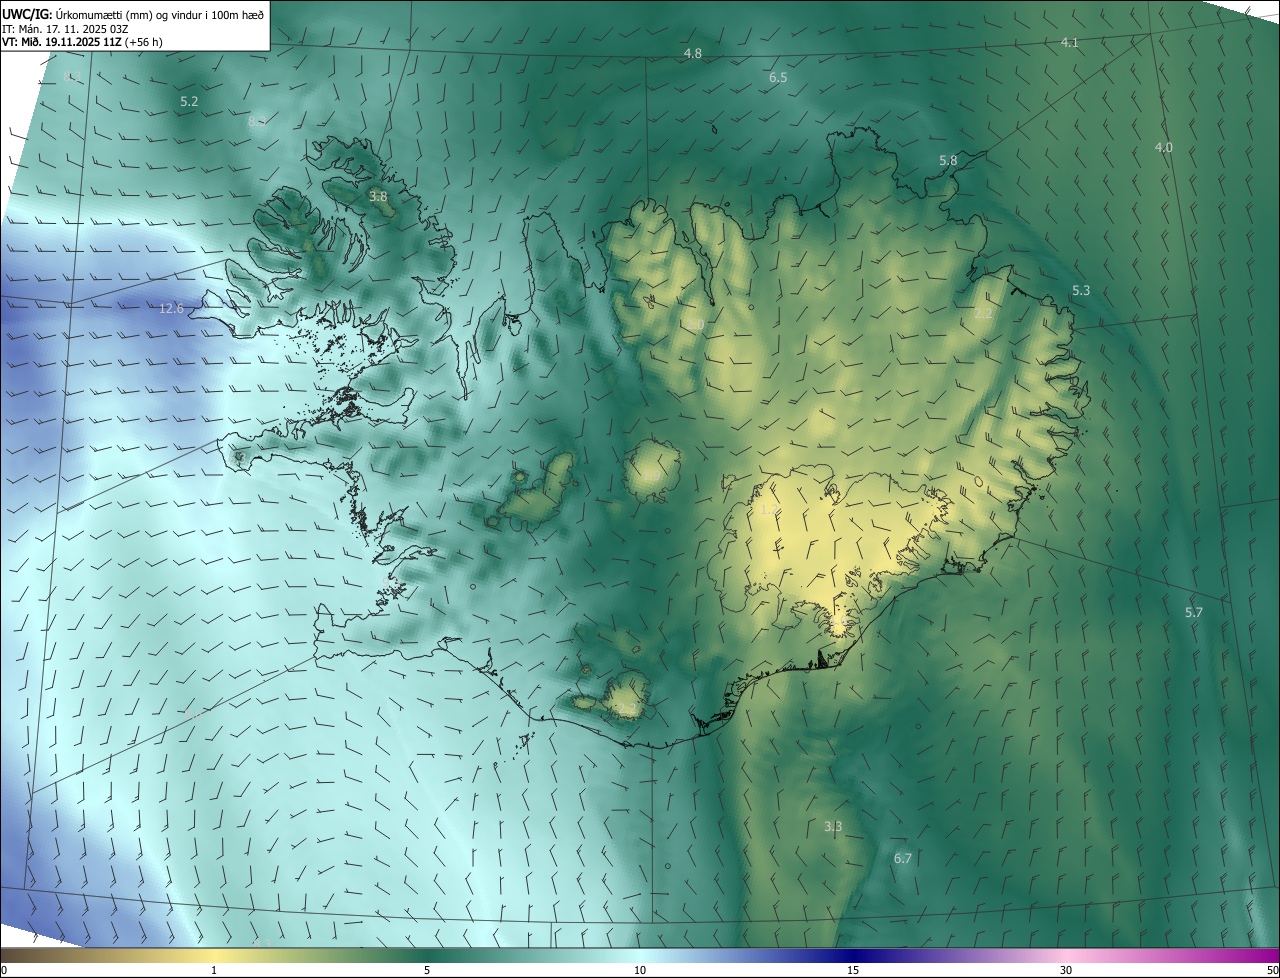Click the 12.6 value west of the Westfjords
This screenshot has height=978, width=1280.
(x=172, y=308)
